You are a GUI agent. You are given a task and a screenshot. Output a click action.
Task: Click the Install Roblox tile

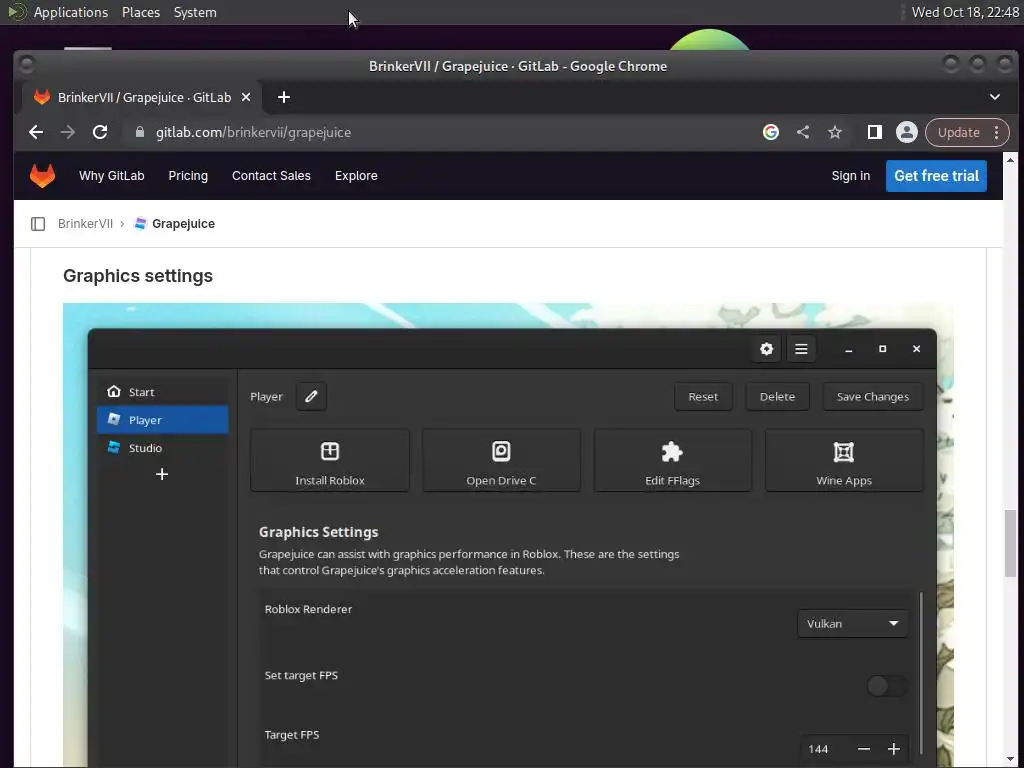(330, 460)
